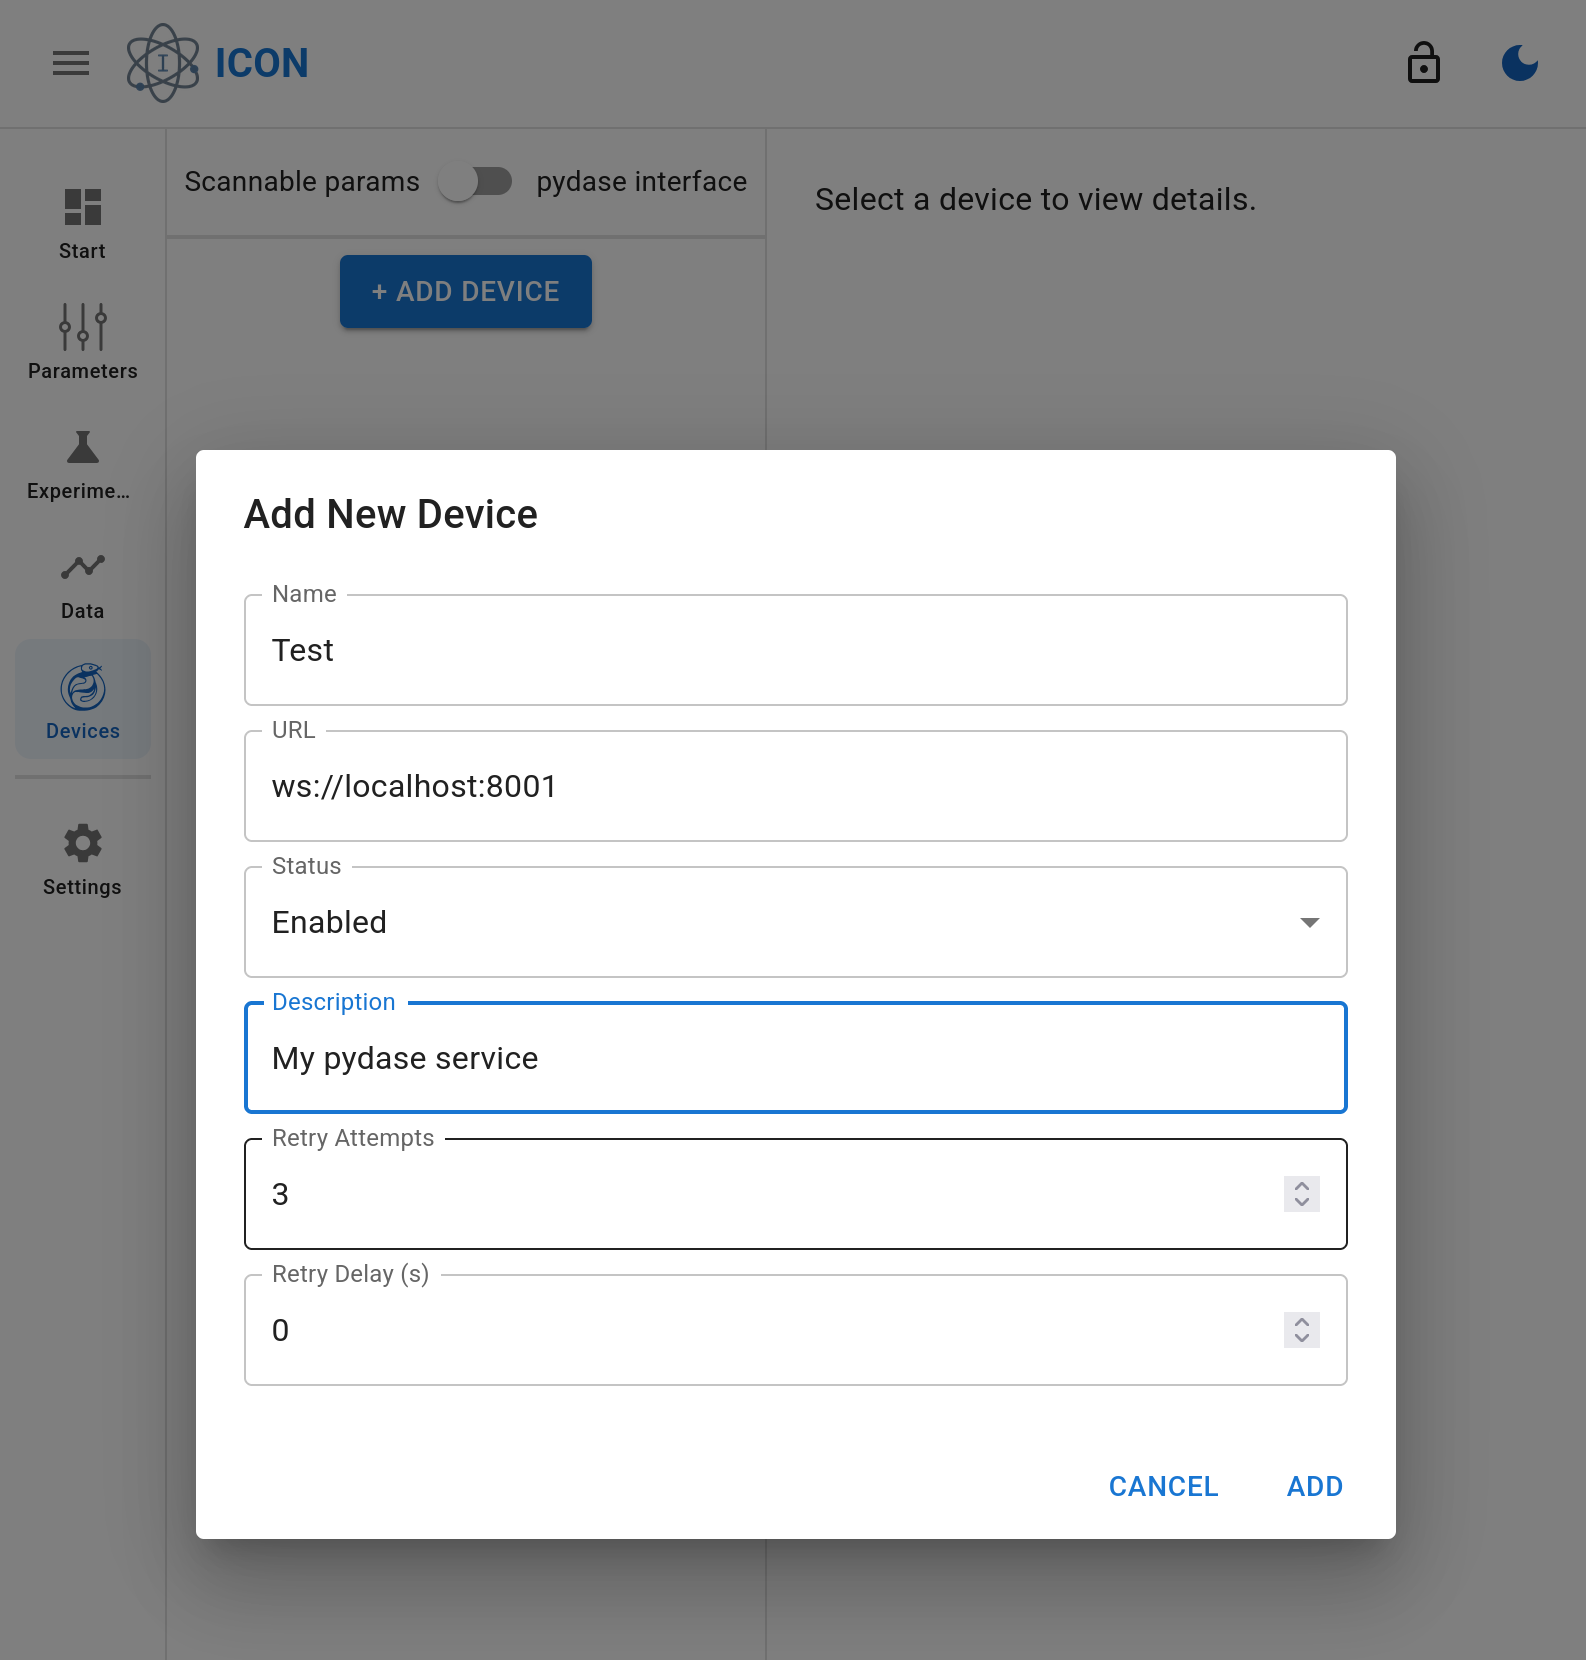Adjust the Retry Attempts spinner arrows
The height and width of the screenshot is (1660, 1586).
tap(1301, 1194)
